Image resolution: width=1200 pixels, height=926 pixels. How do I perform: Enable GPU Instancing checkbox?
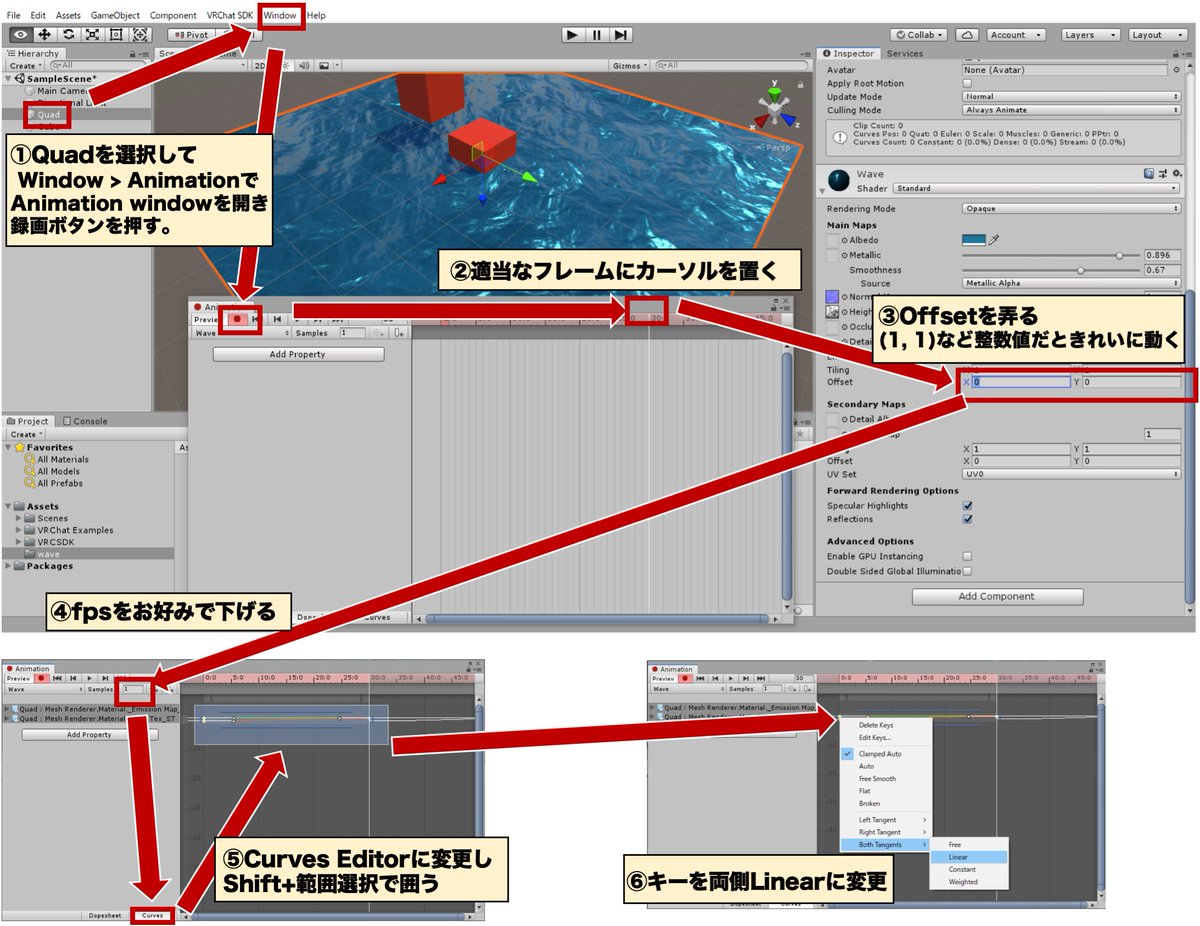968,557
